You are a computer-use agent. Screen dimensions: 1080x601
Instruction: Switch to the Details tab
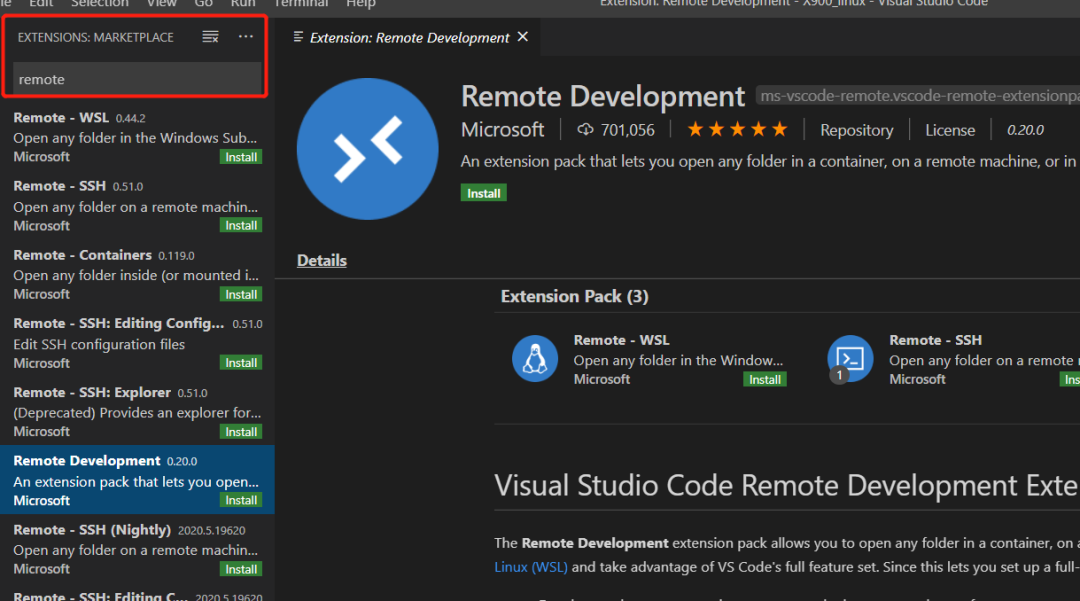(322, 260)
